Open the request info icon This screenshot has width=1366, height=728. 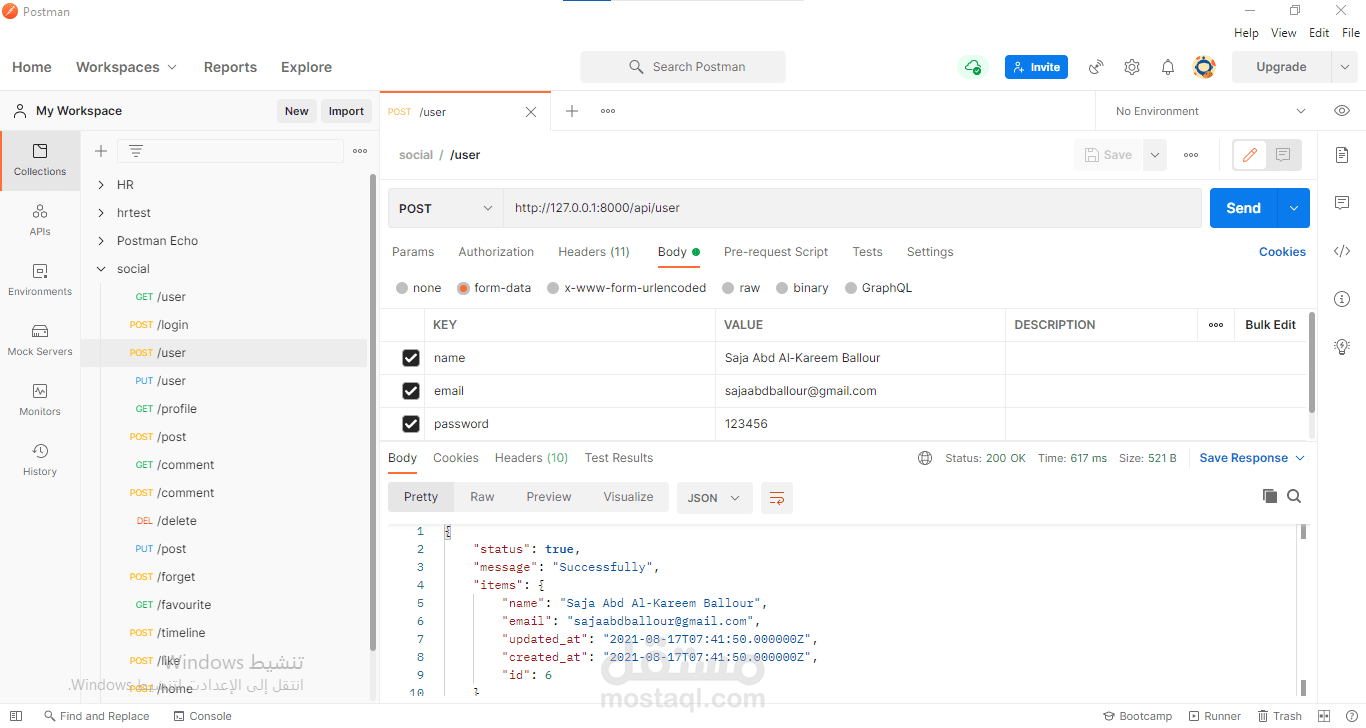pyautogui.click(x=1342, y=299)
